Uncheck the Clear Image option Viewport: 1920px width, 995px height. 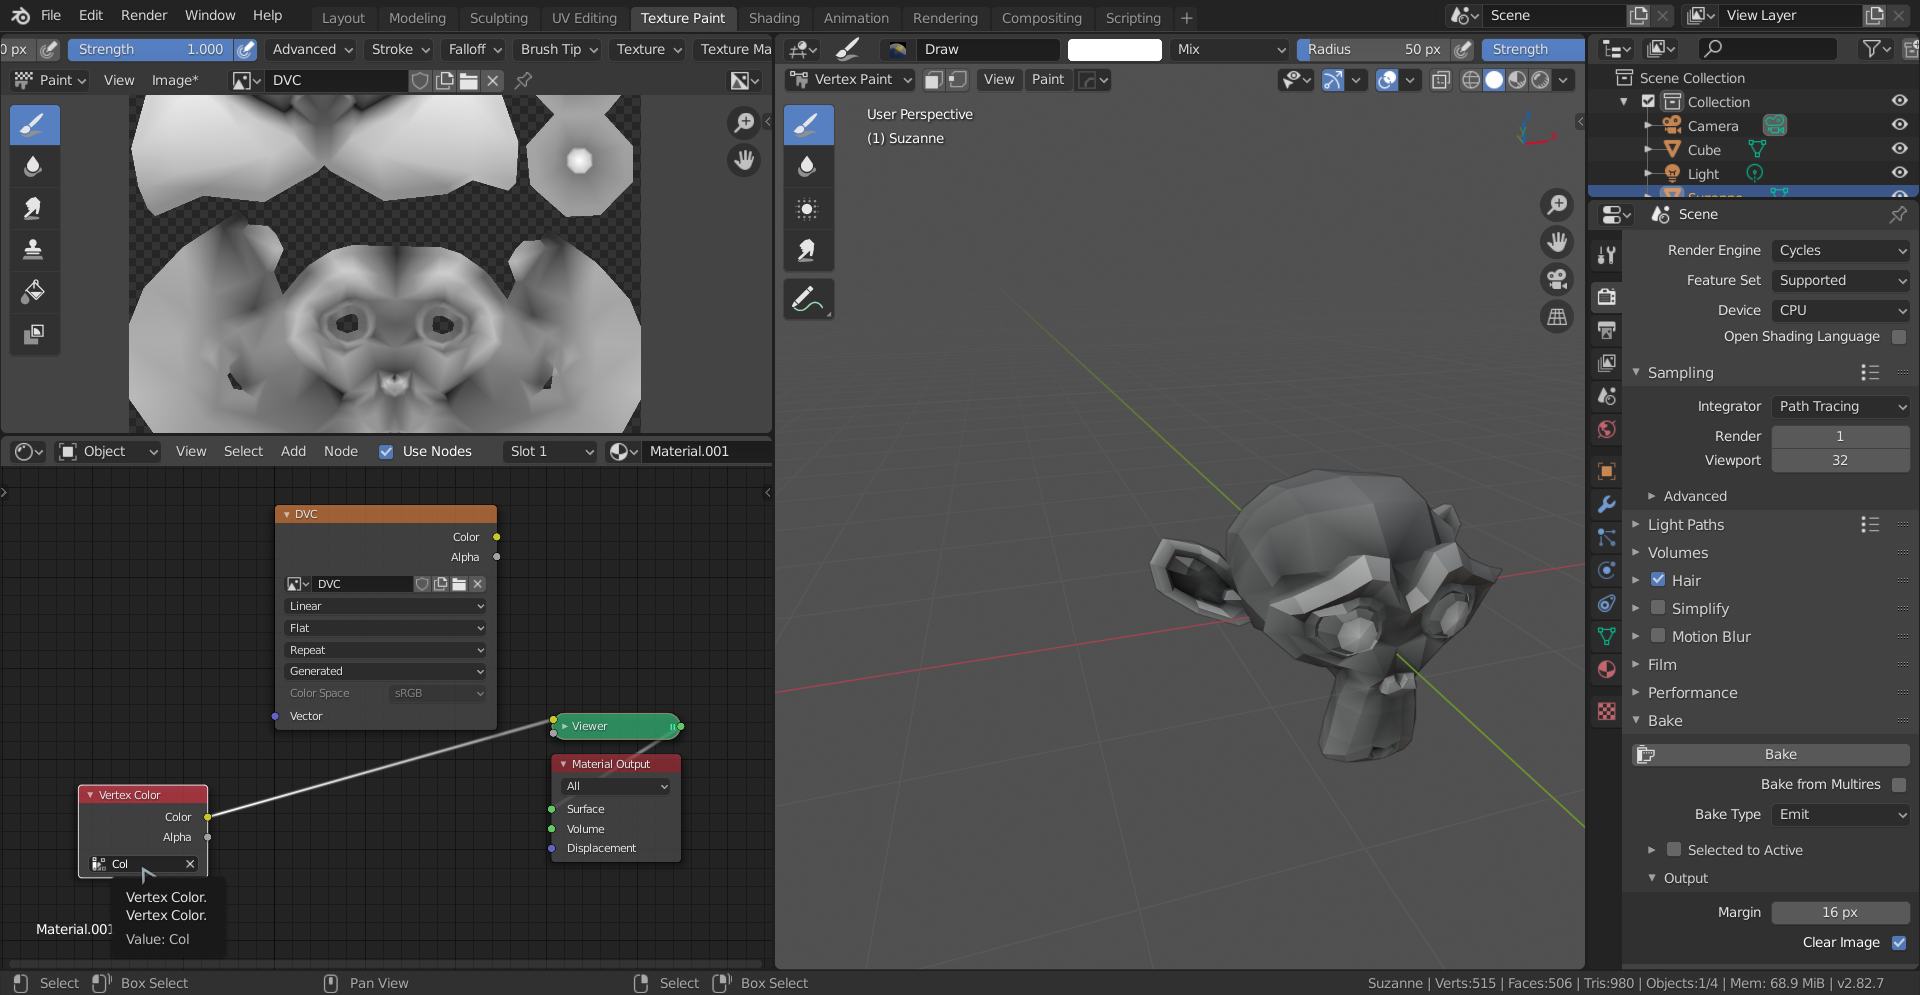[x=1899, y=943]
